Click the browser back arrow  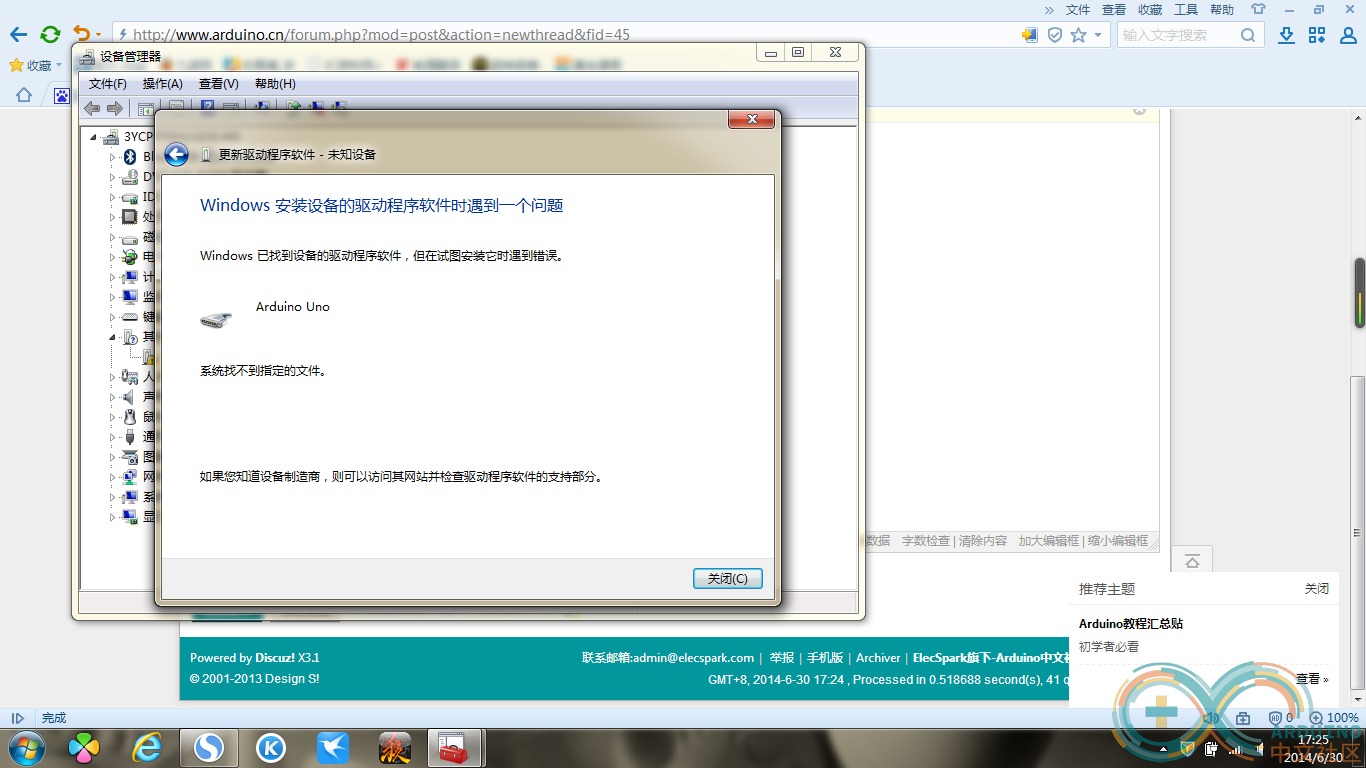[18, 34]
